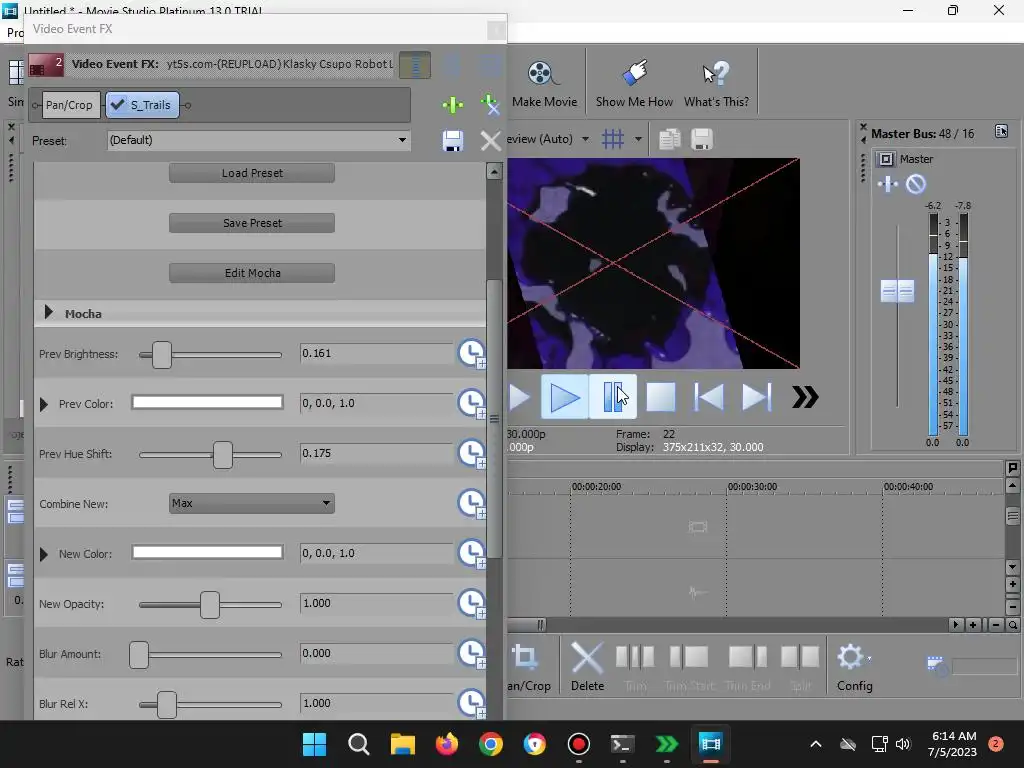The image size is (1024, 768).
Task: Go to end of project button
Action: click(756, 397)
